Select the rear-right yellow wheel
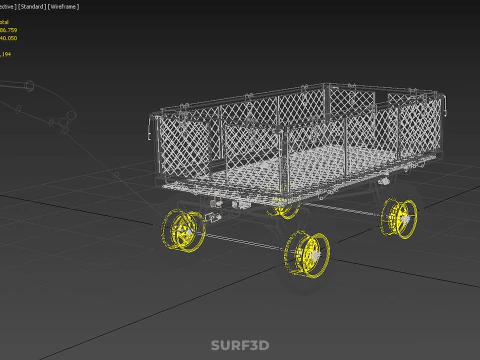 pyautogui.click(x=399, y=218)
